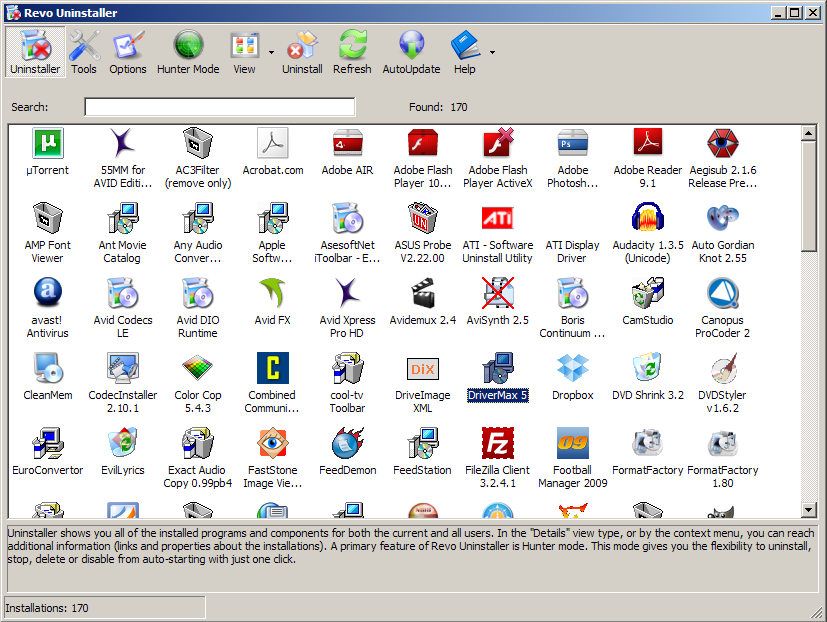The height and width of the screenshot is (622, 827).
Task: Select the Audacity 1.3.5 icon
Action: click(648, 220)
